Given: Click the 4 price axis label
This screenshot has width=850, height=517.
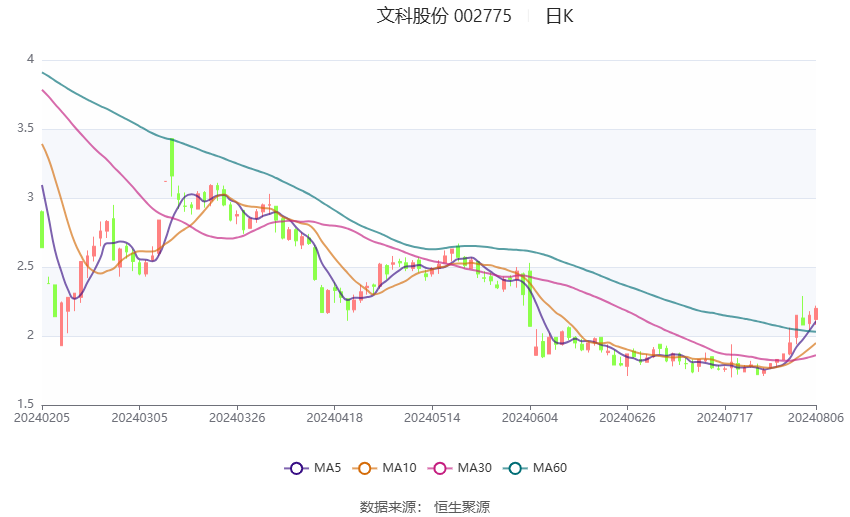Looking at the screenshot, I should coord(30,59).
